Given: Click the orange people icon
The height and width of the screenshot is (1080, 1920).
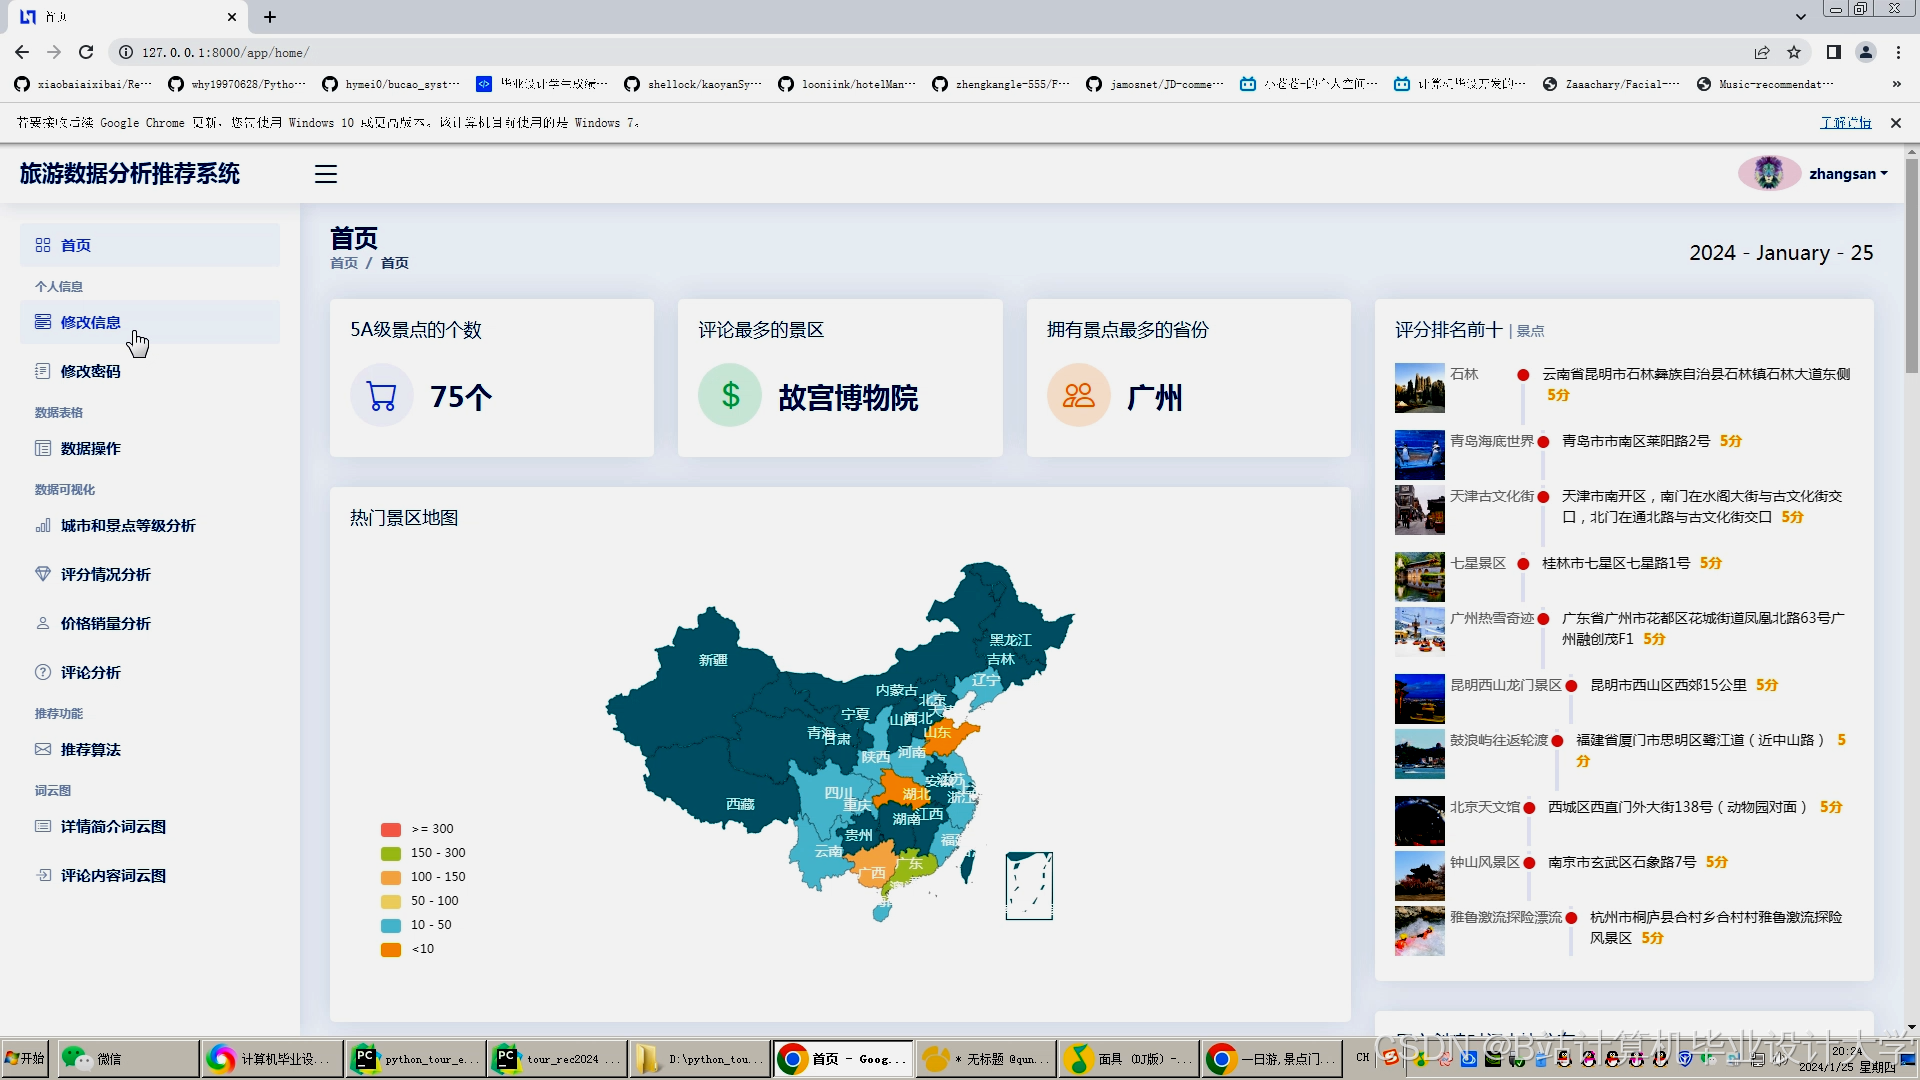Looking at the screenshot, I should tap(1078, 396).
